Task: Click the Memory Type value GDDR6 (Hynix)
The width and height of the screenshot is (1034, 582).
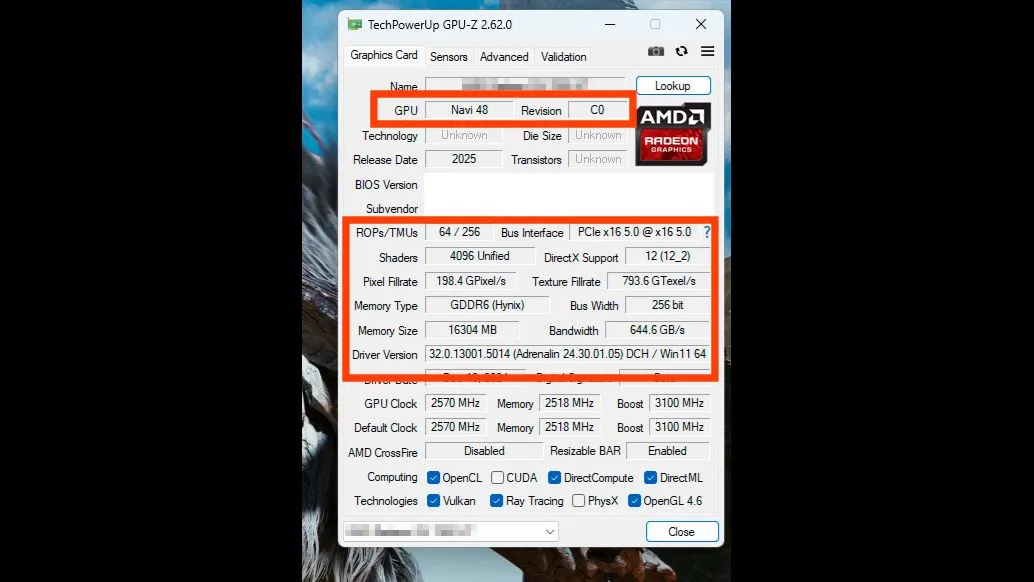Action: click(487, 305)
